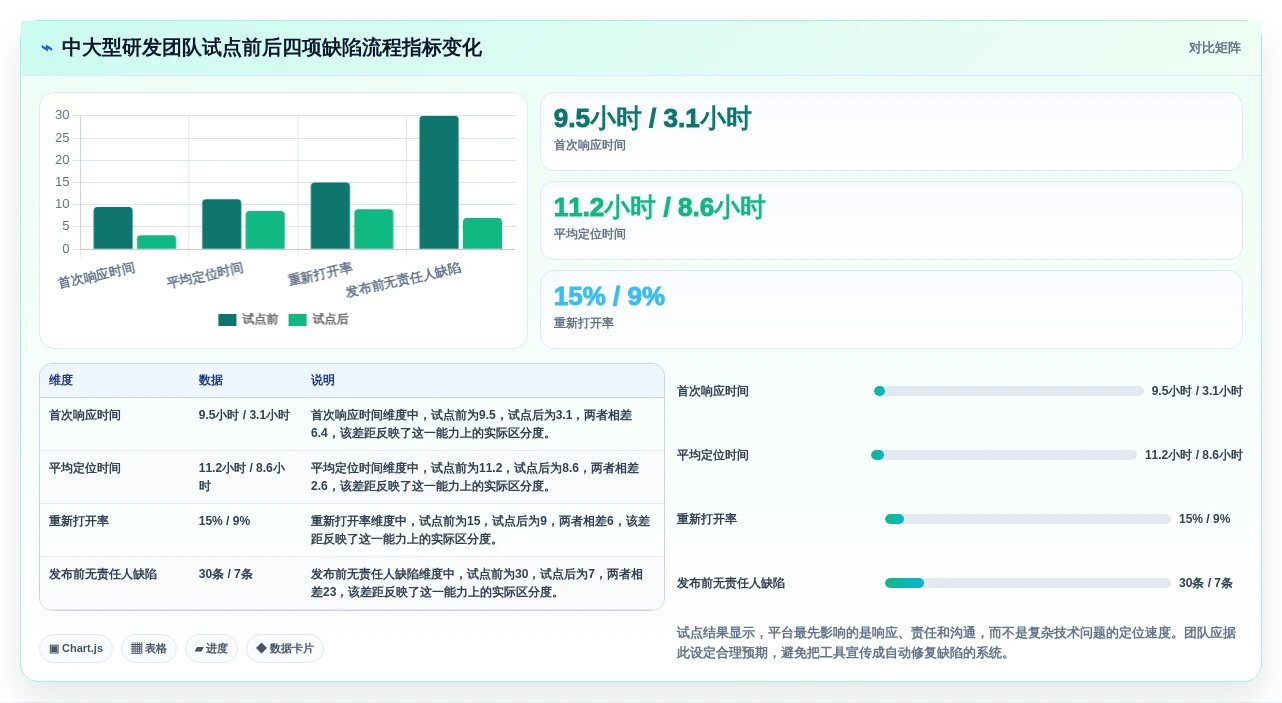Click the 重新打开率 chart axis label
The width and height of the screenshot is (1282, 703).
(320, 273)
